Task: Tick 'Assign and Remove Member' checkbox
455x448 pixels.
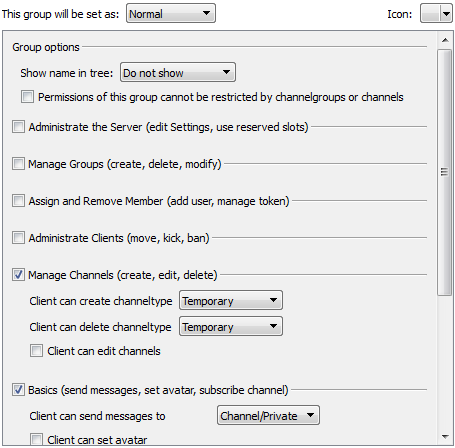Action: pos(18,201)
